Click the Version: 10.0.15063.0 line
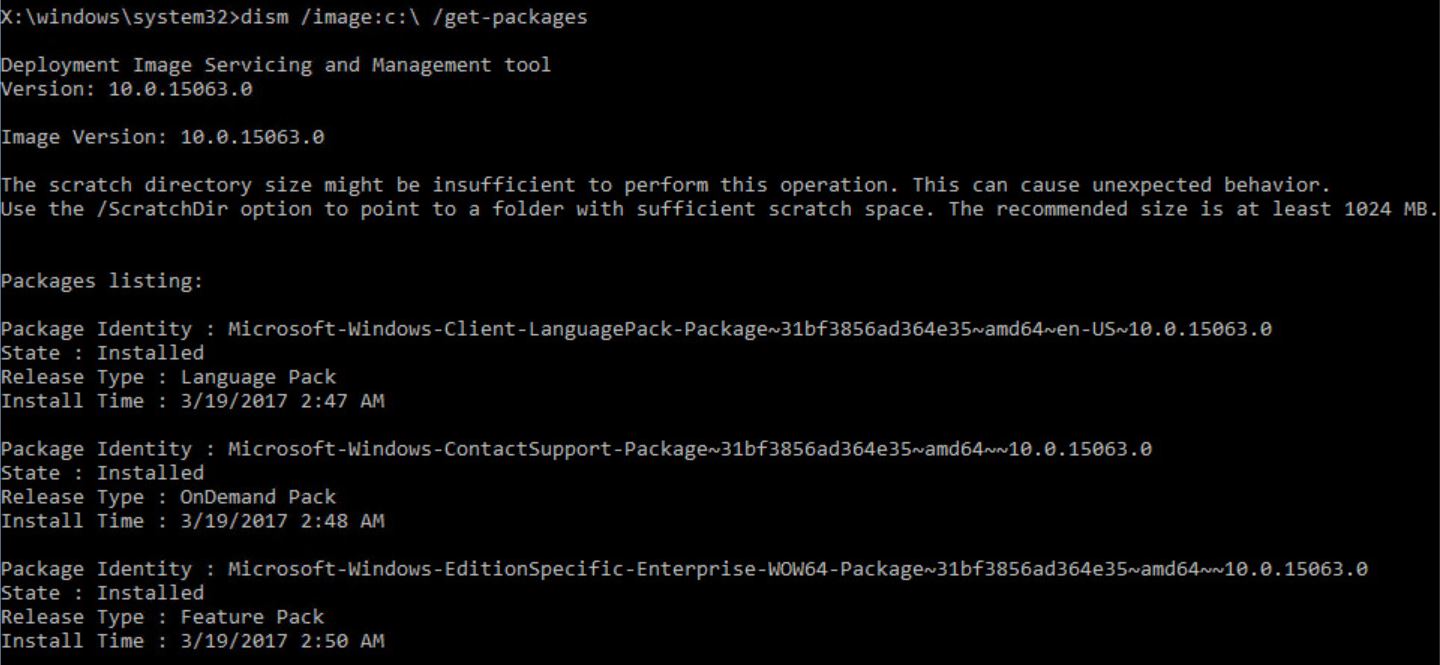The width and height of the screenshot is (1440, 665). pyautogui.click(x=126, y=89)
